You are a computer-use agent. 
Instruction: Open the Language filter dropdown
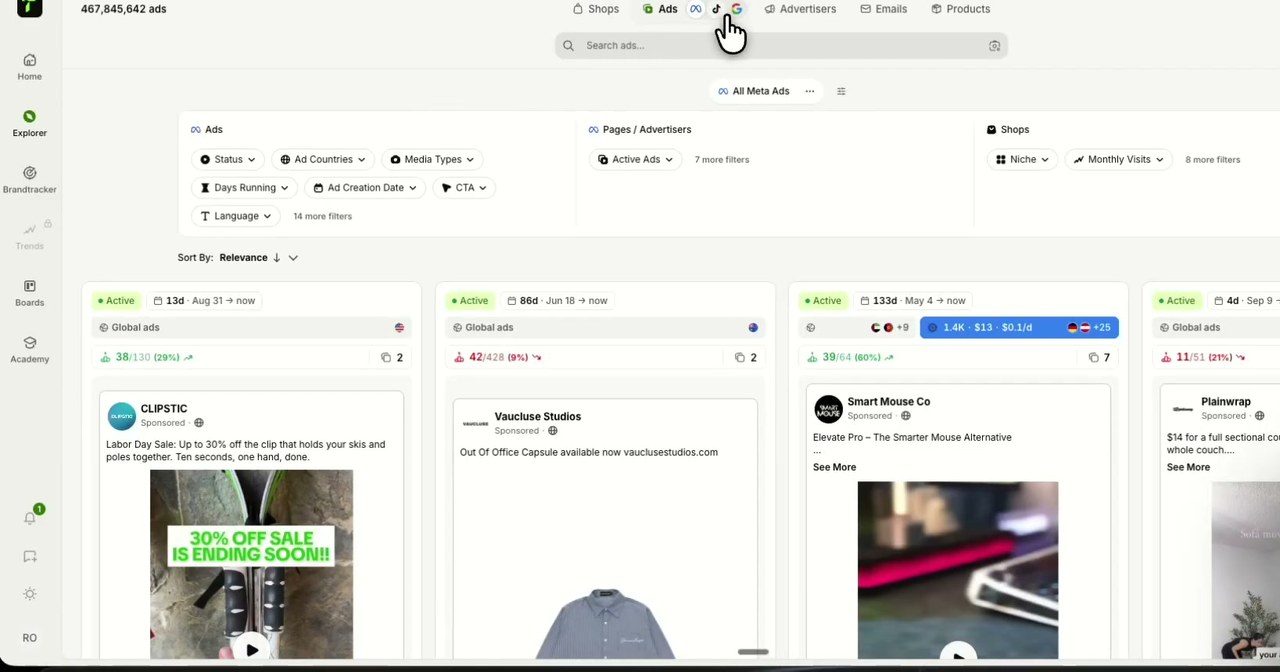(x=235, y=215)
